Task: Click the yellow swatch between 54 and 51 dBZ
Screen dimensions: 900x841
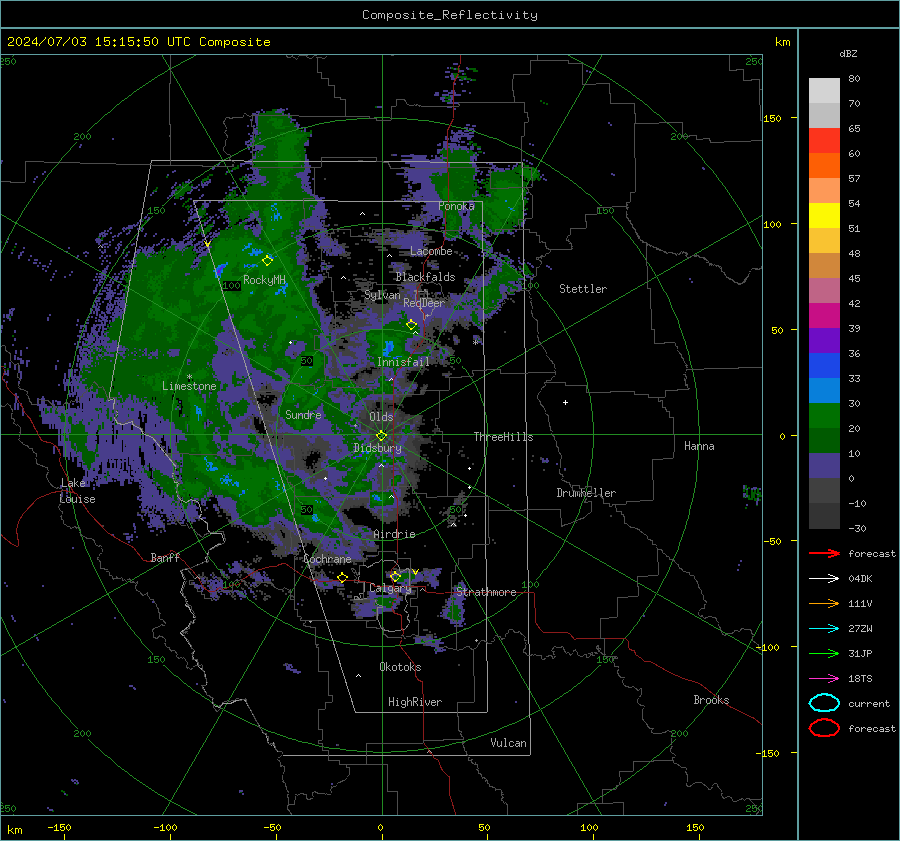Action: (824, 215)
